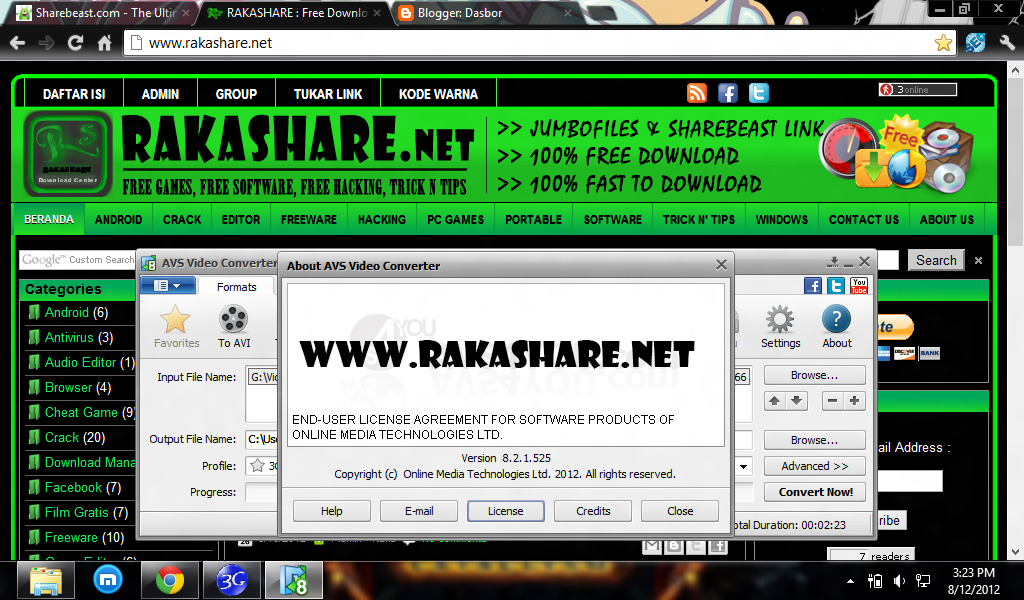This screenshot has width=1024, height=600.
Task: Open the AVS application menu dropdown
Action: click(168, 285)
